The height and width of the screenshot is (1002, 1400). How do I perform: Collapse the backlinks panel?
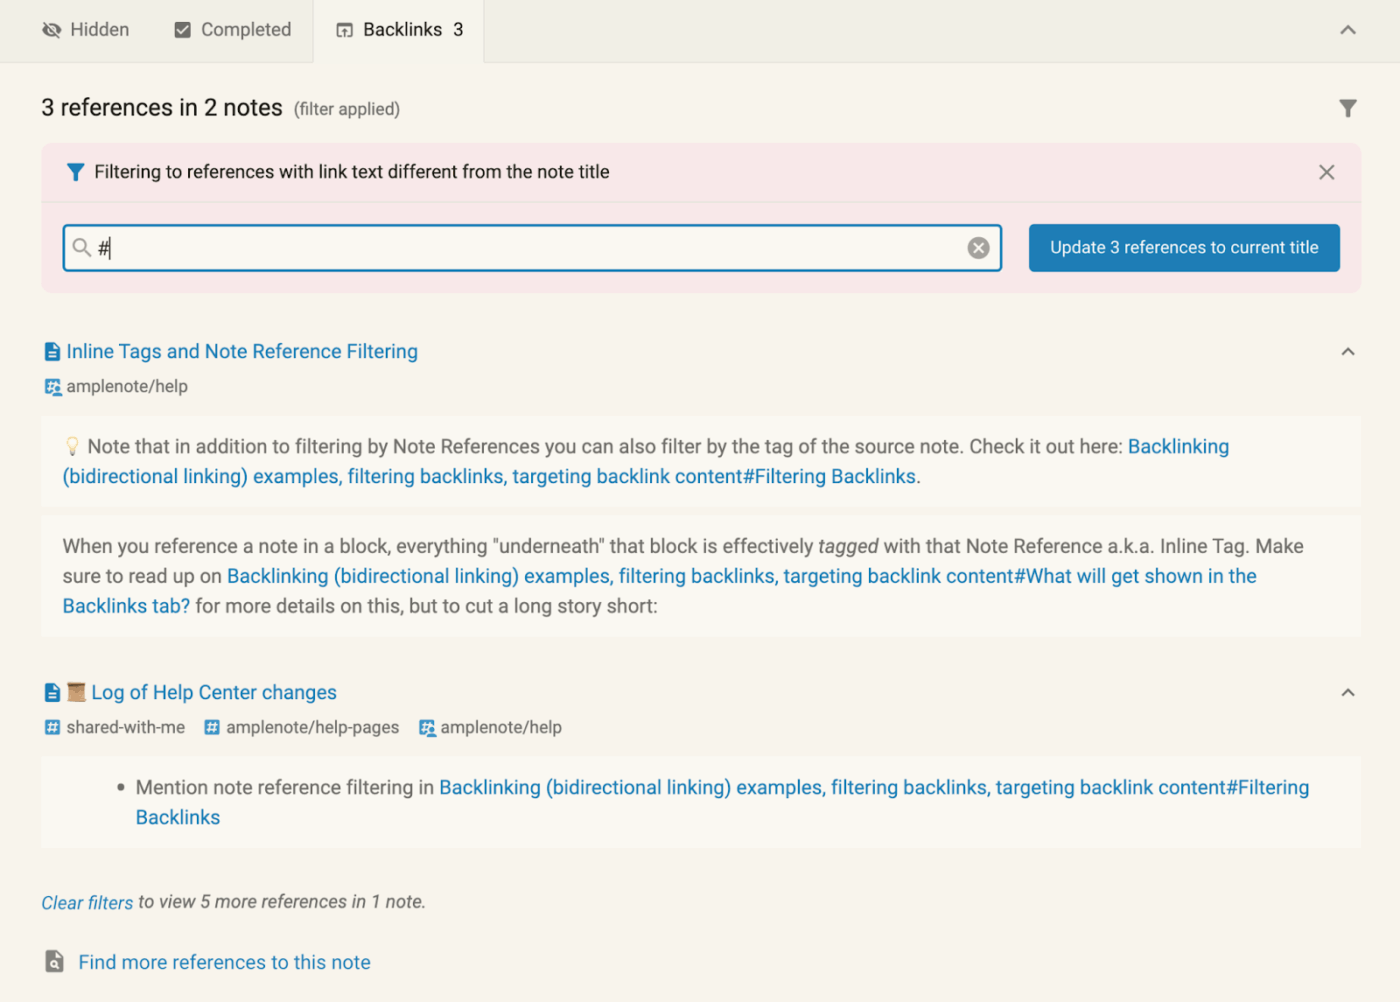click(x=1348, y=30)
